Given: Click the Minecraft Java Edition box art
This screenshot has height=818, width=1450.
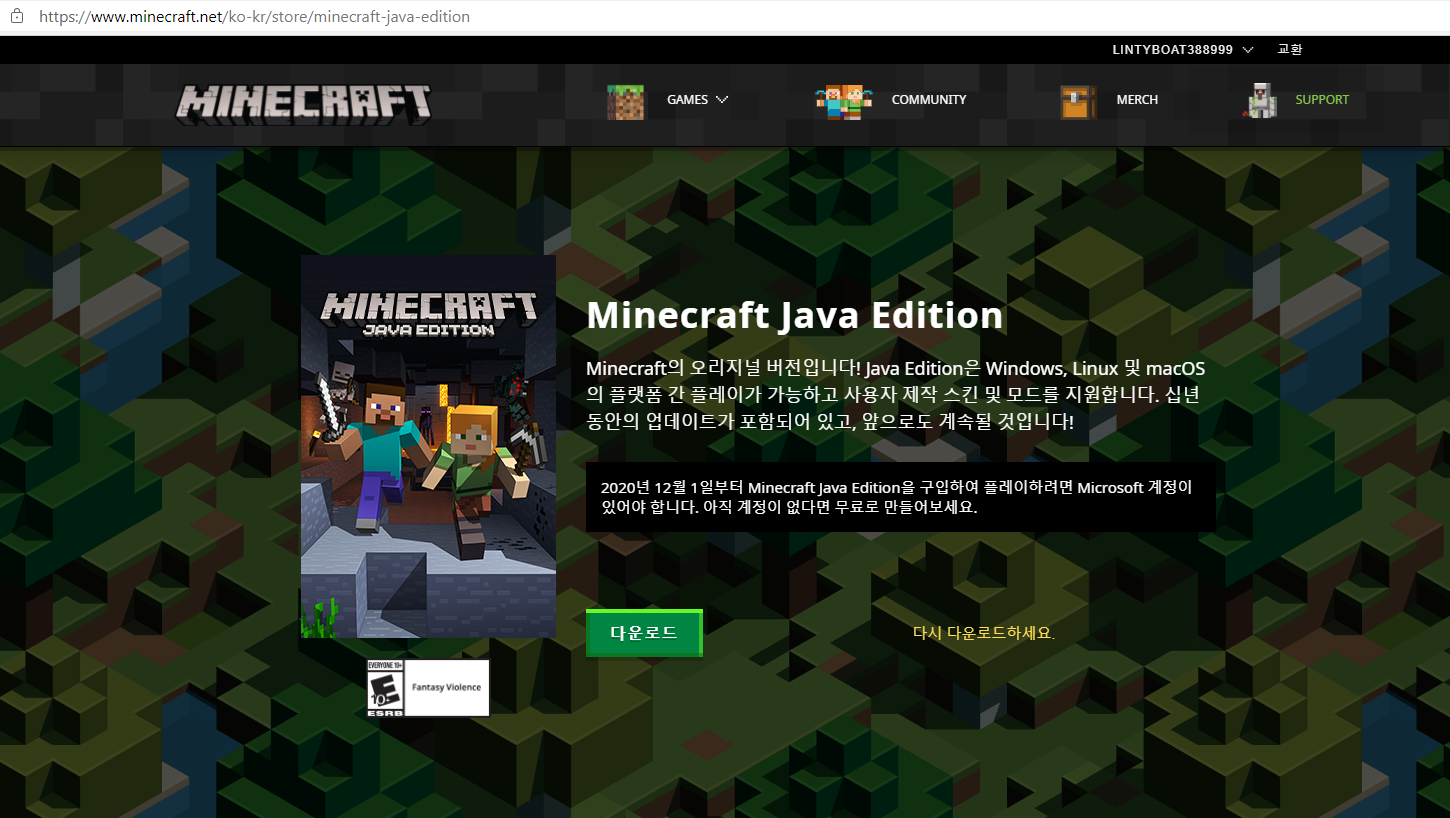Looking at the screenshot, I should coord(428,446).
